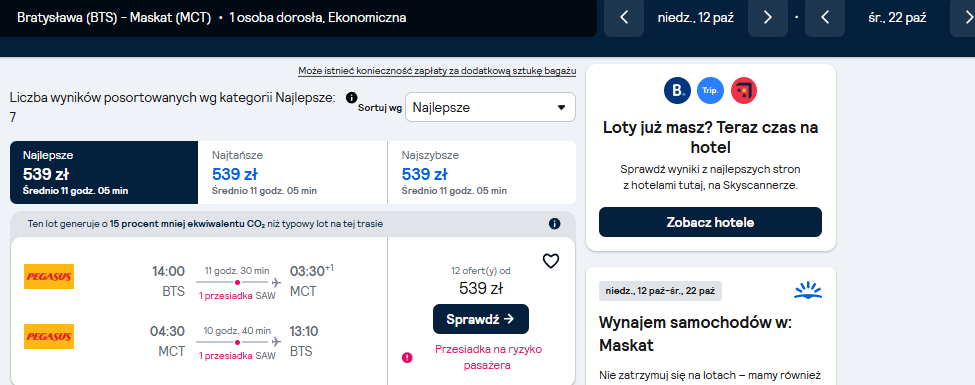
Task: Click the red warning icon for self-transfer
Action: click(407, 357)
